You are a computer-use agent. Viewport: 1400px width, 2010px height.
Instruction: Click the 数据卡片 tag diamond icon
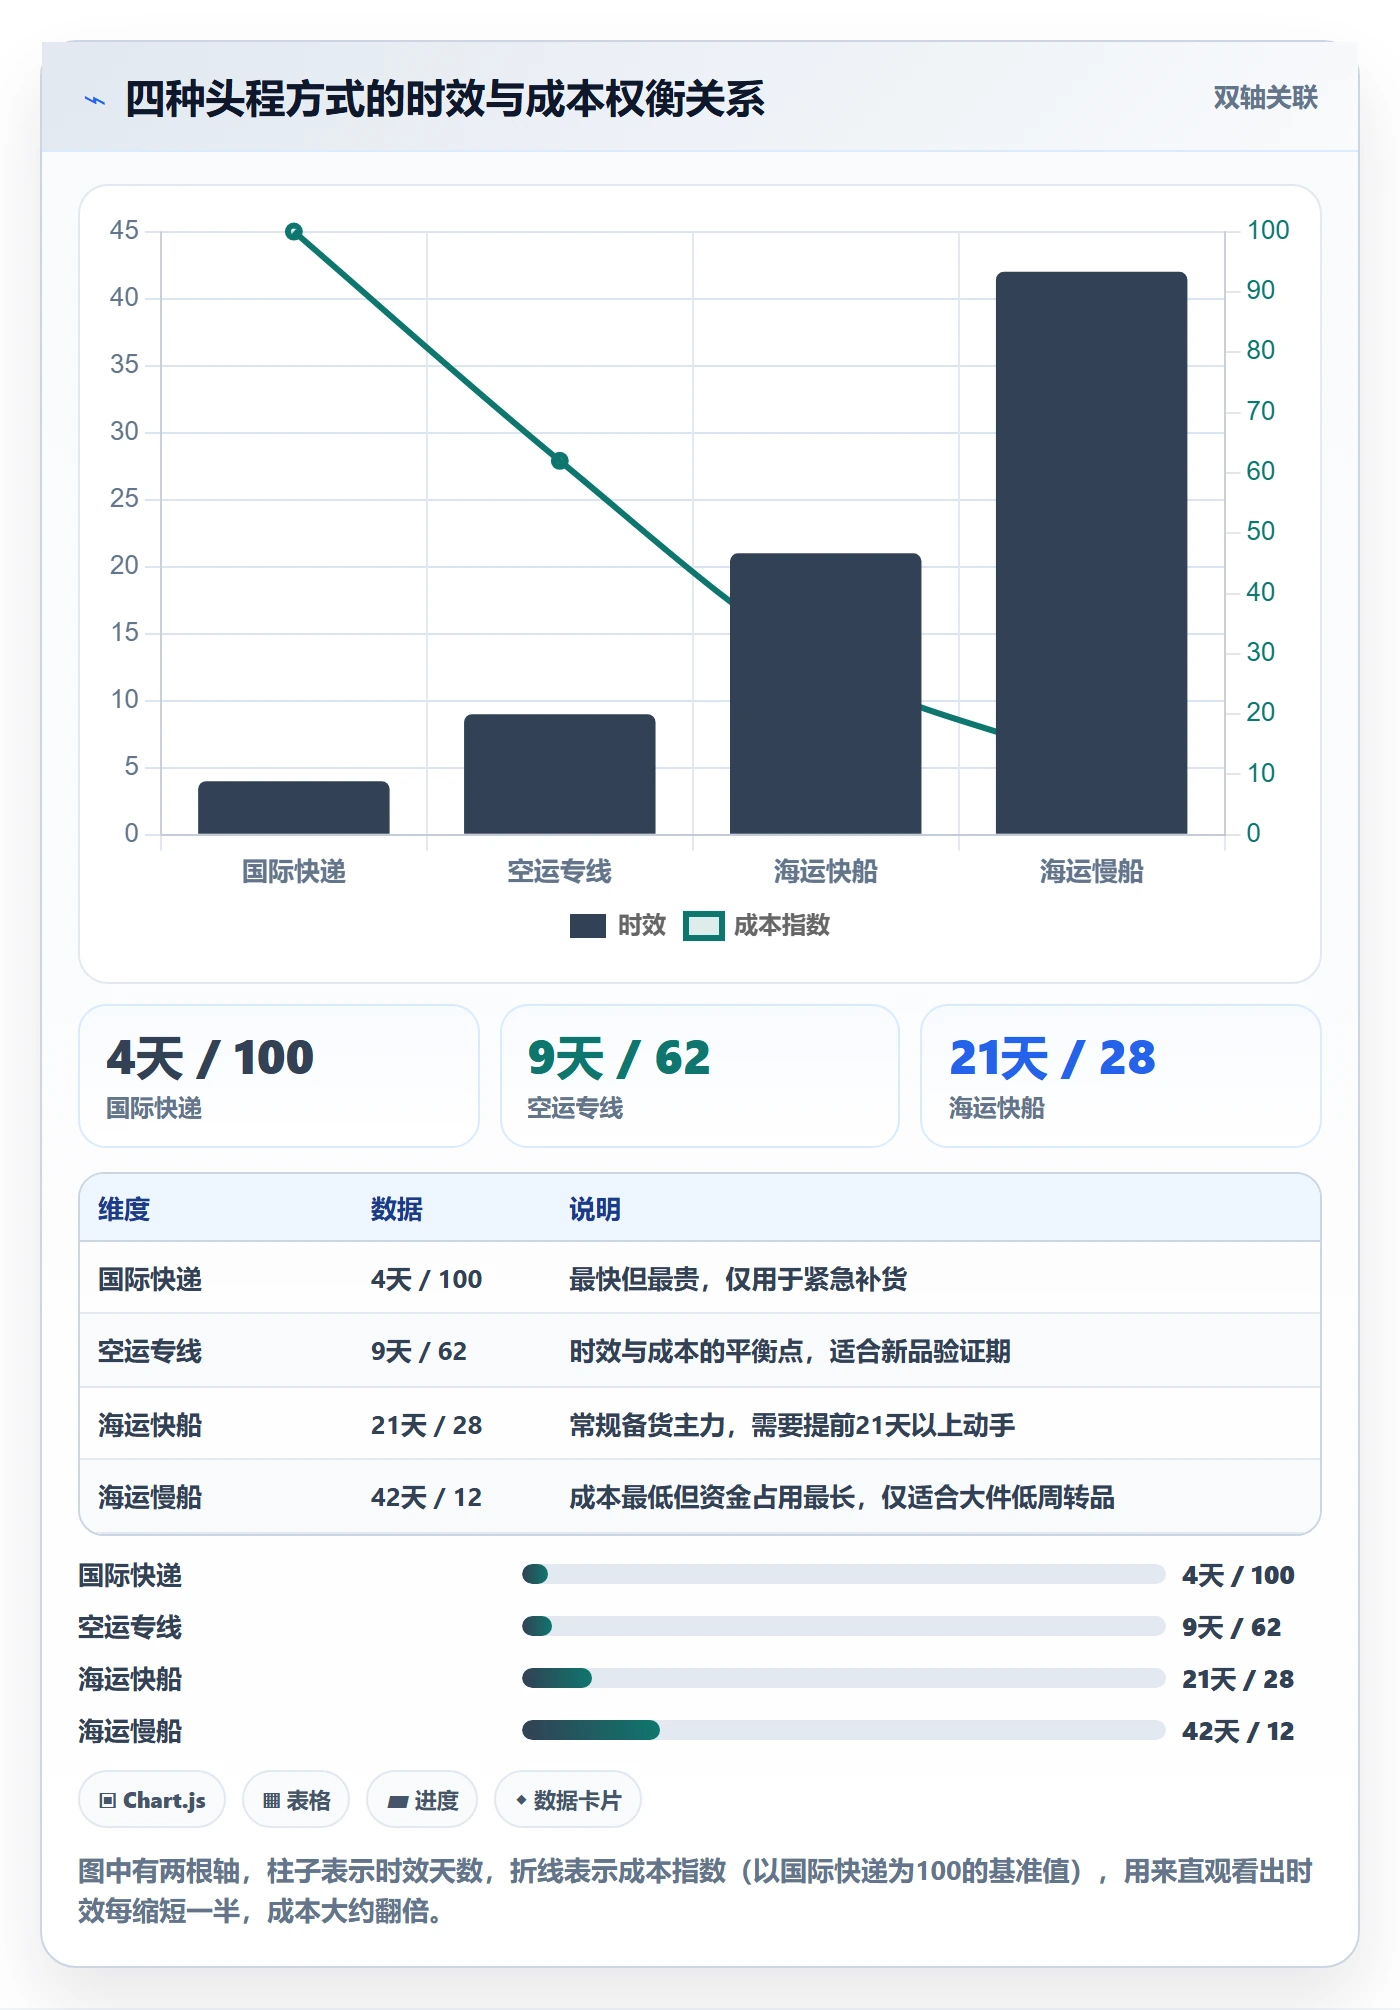[x=521, y=1800]
